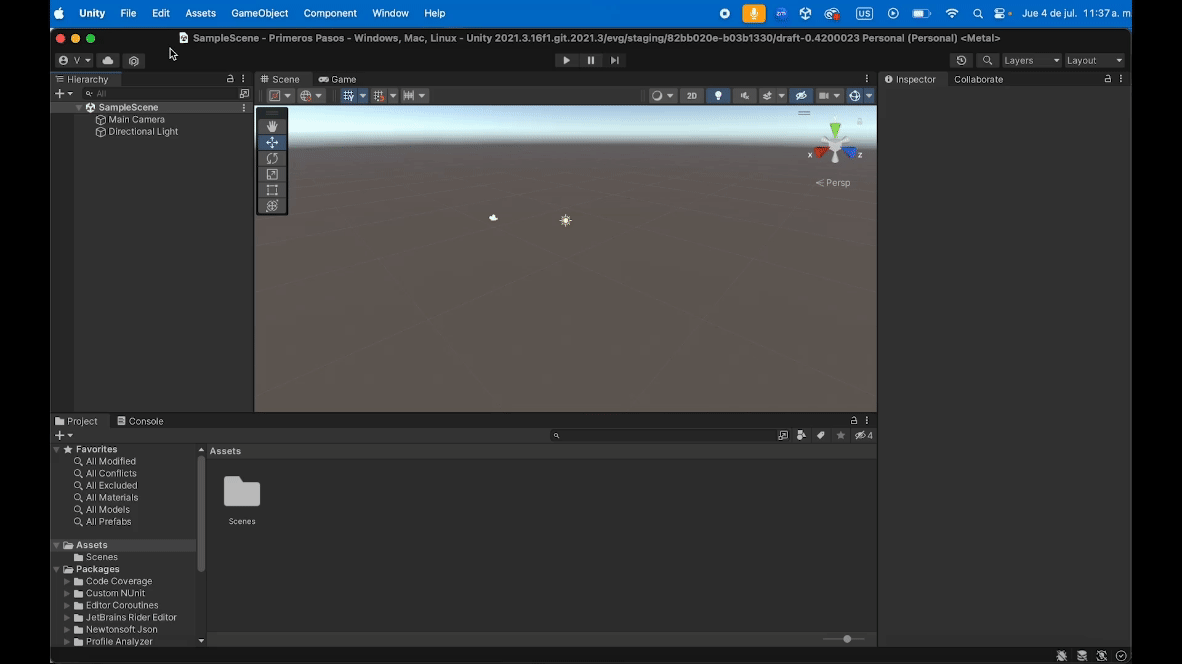Viewport: 1182px width, 664px height.
Task: Adjust the asset icon size slider
Action: coord(846,639)
